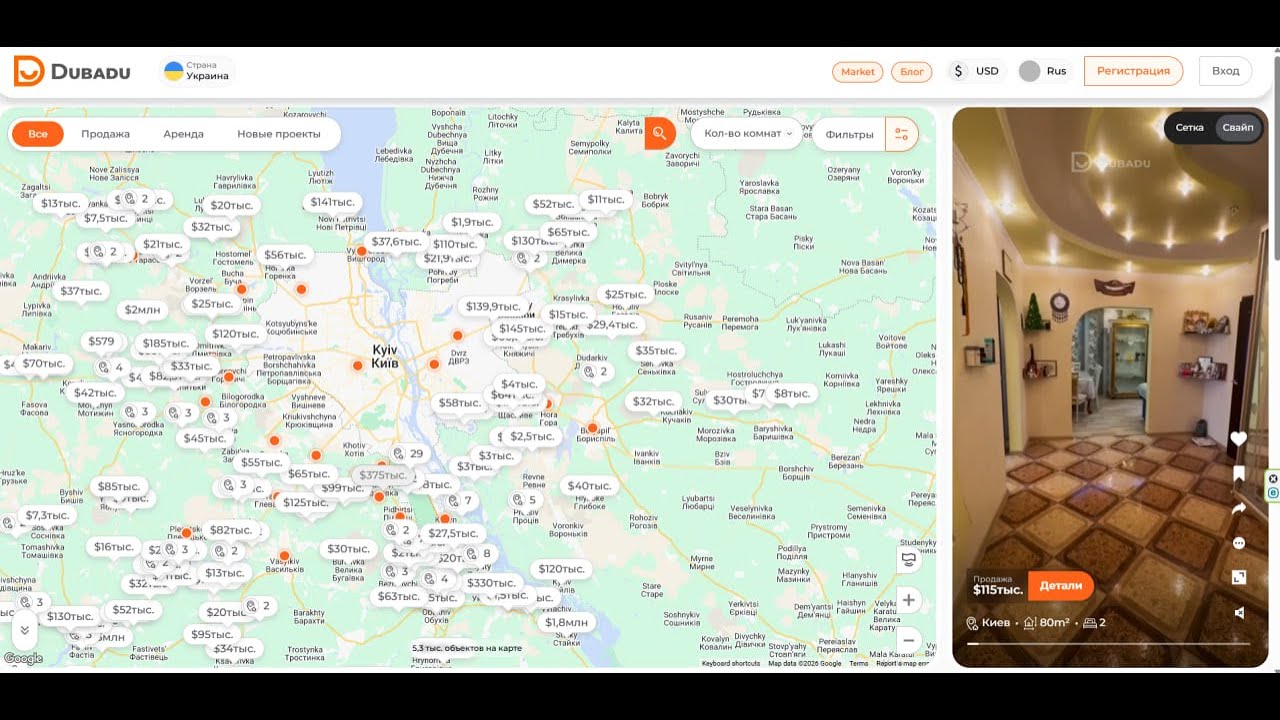This screenshot has height=720, width=1280.
Task: Click the $330тыс. price marker
Action: pyautogui.click(x=491, y=583)
